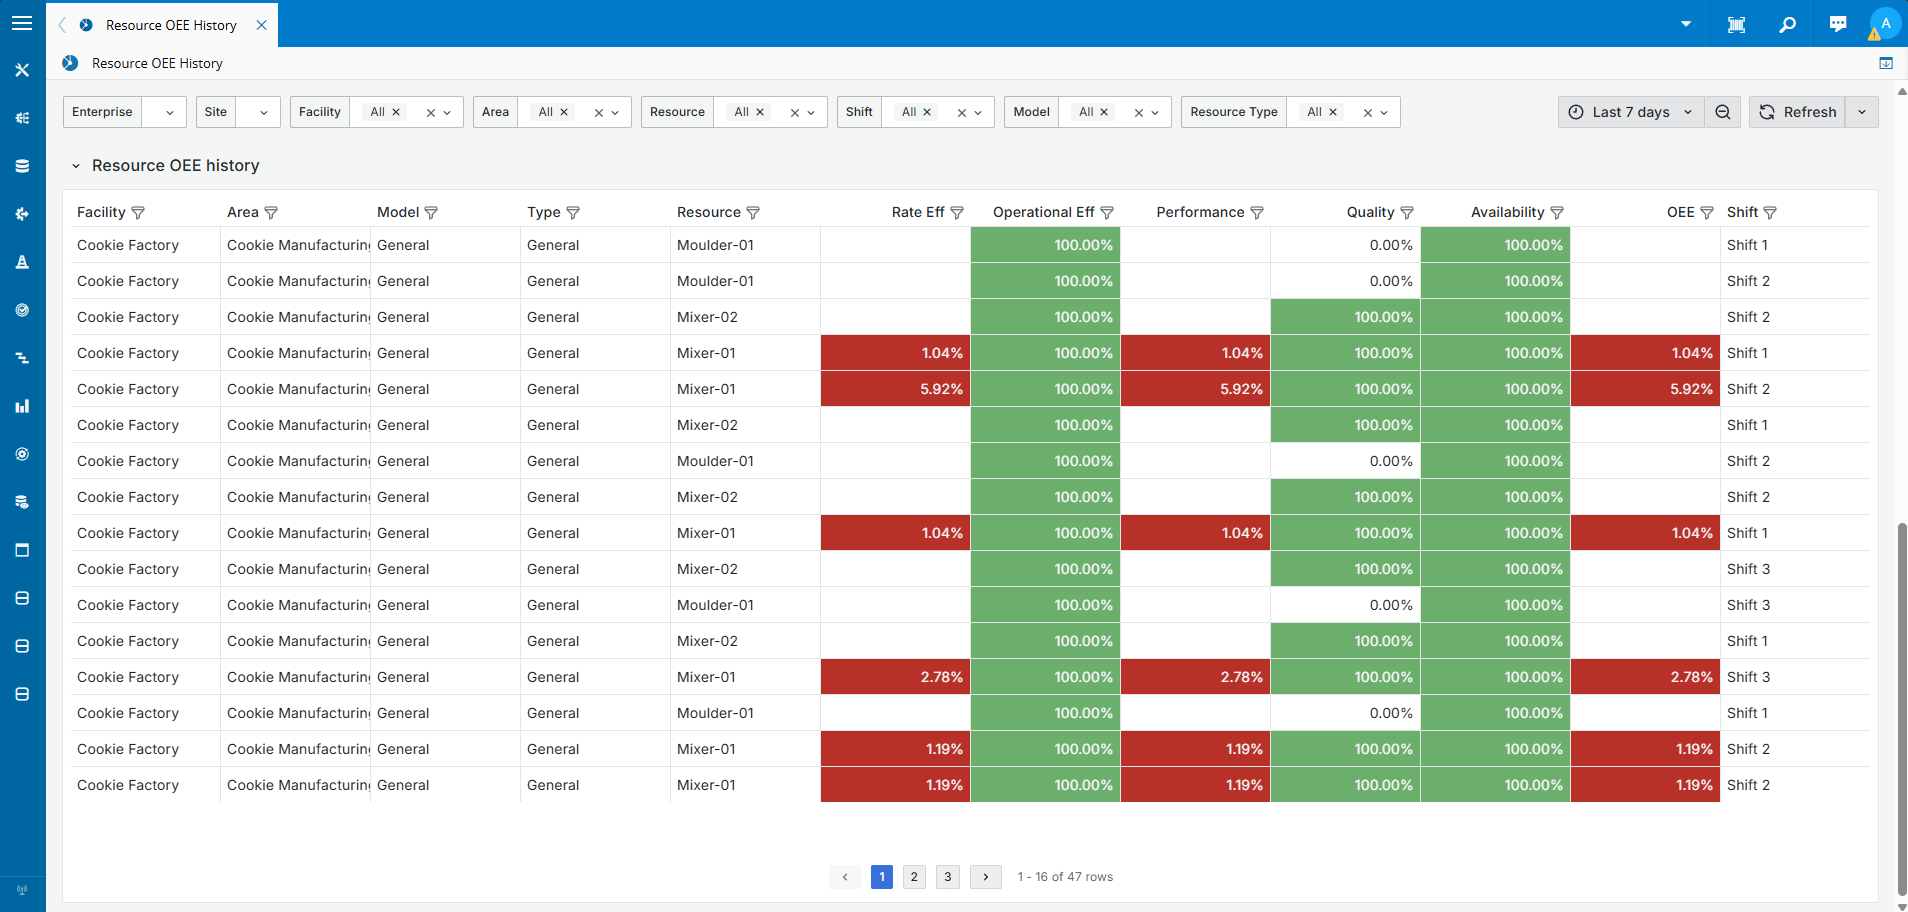The image size is (1908, 912).
Task: Click the barcode scanner icon in header
Action: tap(1736, 25)
